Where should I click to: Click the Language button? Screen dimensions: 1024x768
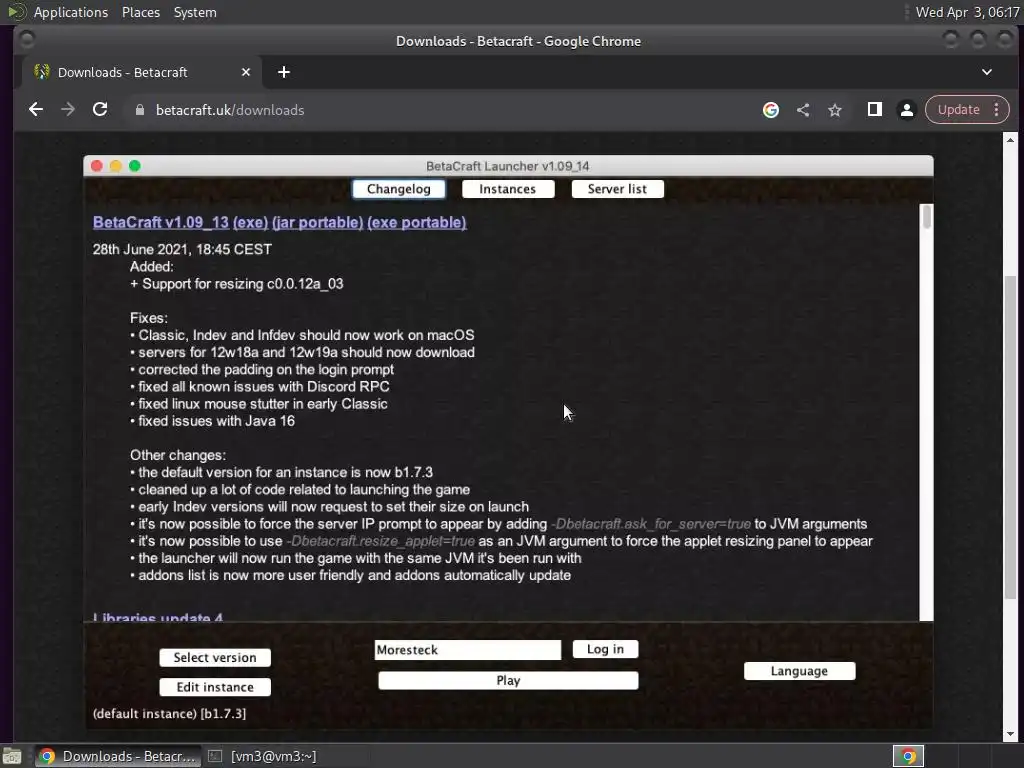(799, 671)
